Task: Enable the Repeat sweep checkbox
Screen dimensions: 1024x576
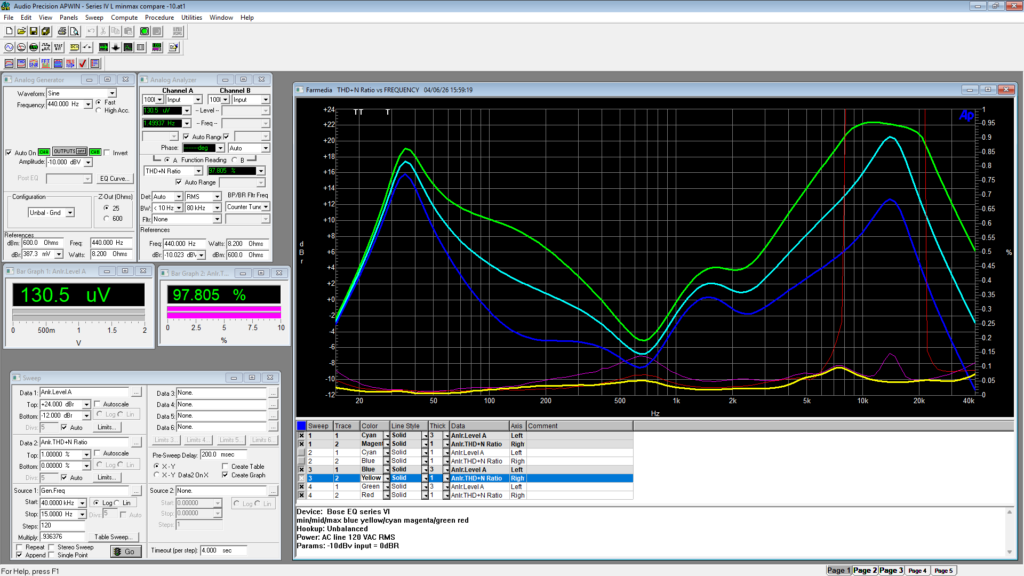Action: (17, 548)
